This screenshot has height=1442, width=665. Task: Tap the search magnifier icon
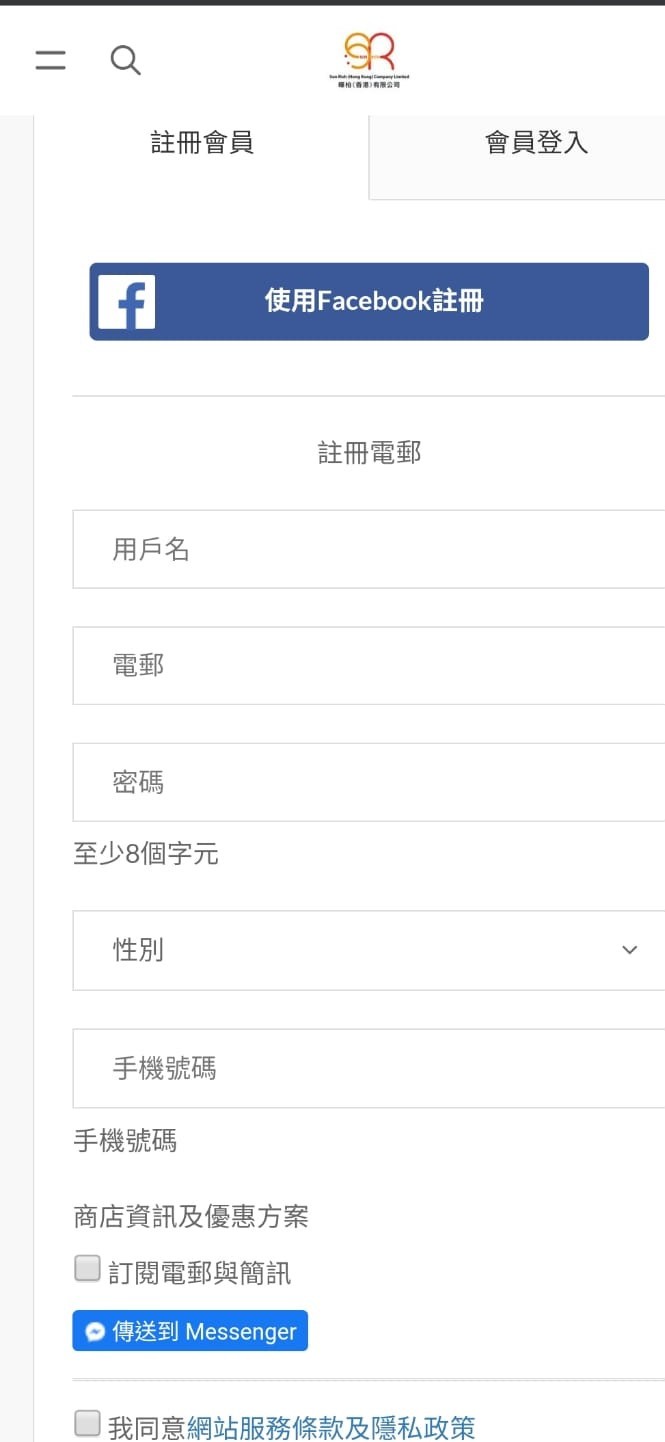[125, 60]
